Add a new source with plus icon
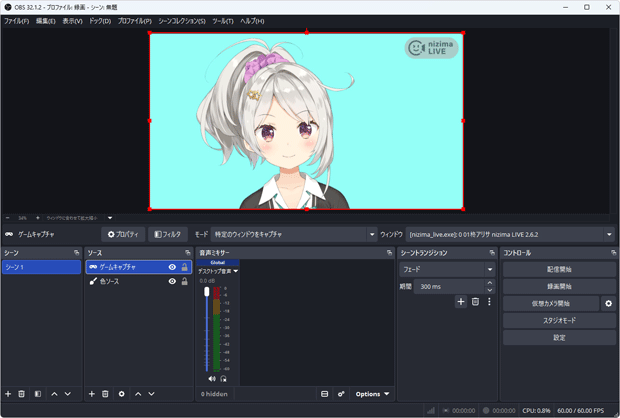620x418 pixels. pos(92,394)
